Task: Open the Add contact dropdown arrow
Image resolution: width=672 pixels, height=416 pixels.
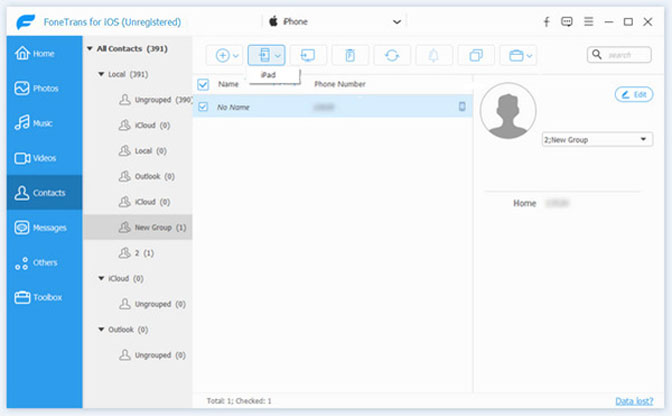Action: point(235,56)
